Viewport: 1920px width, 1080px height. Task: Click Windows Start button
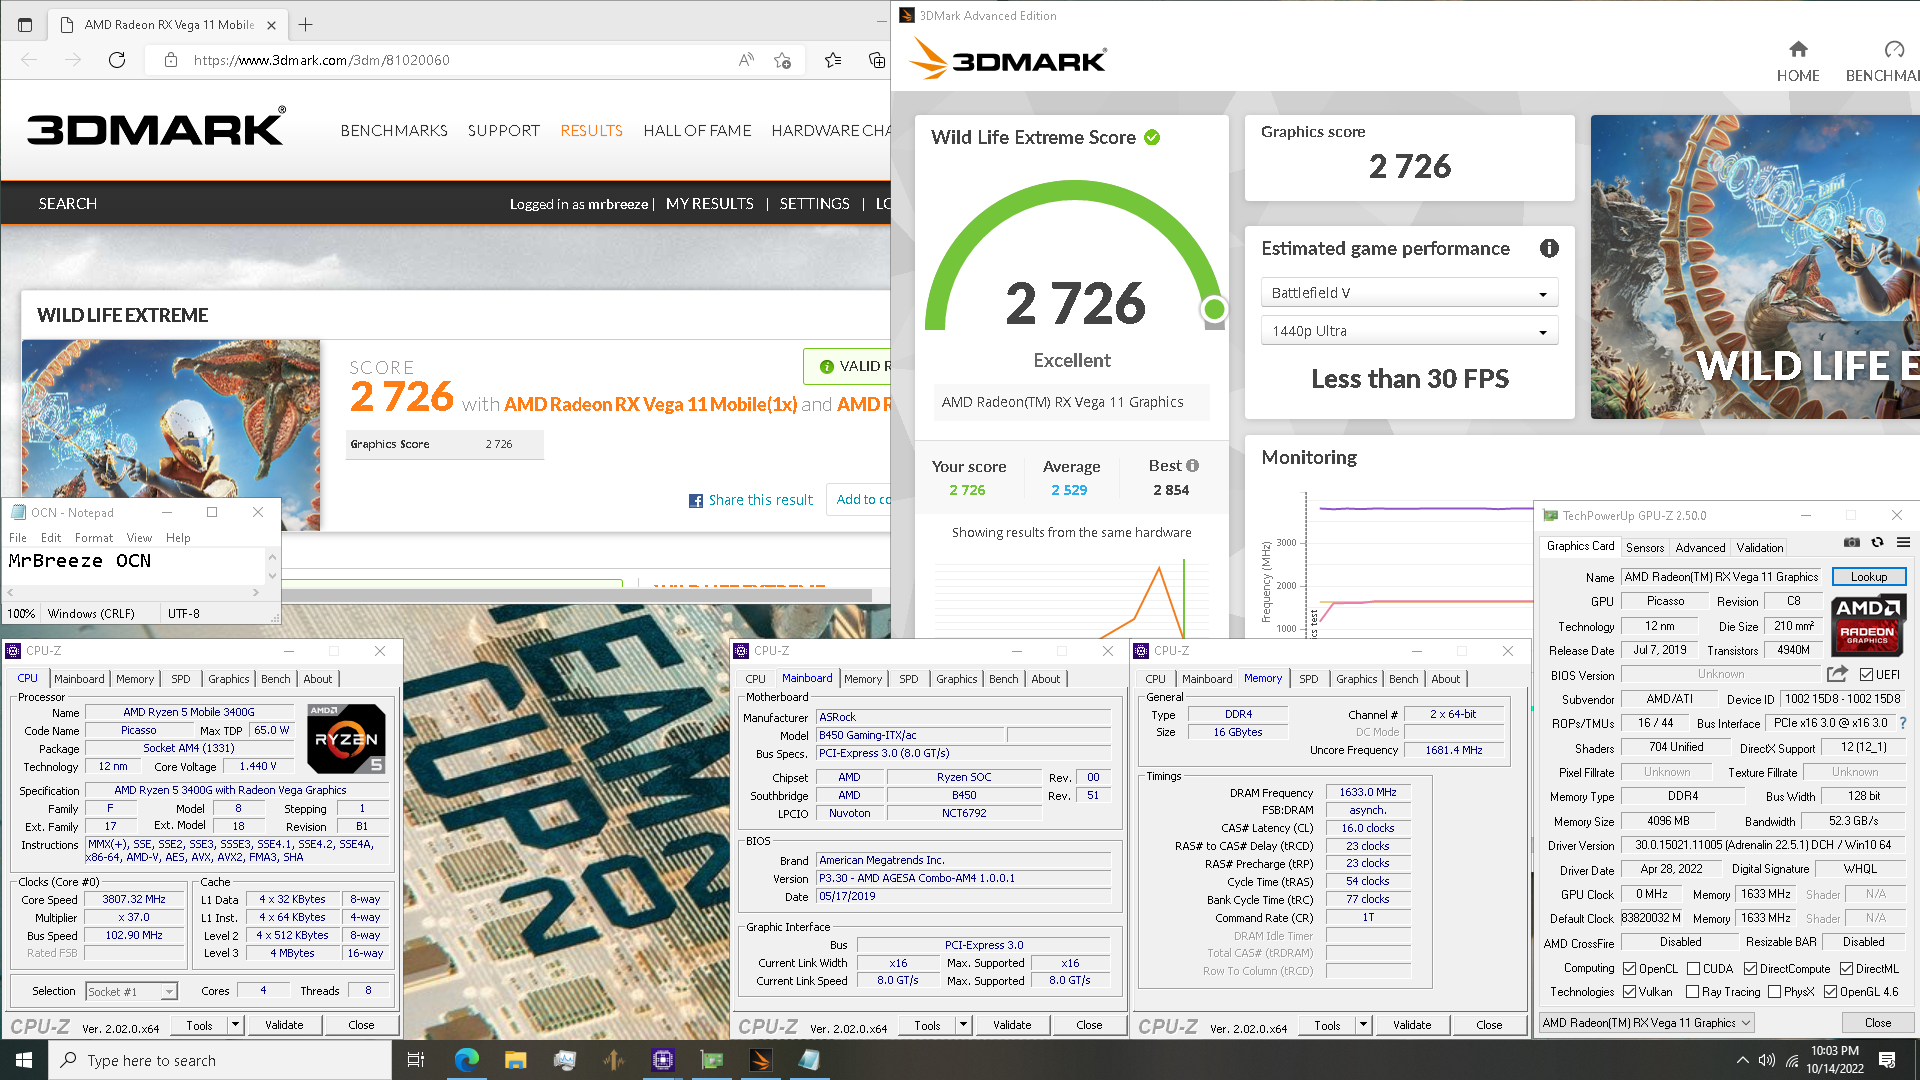[x=24, y=1060]
